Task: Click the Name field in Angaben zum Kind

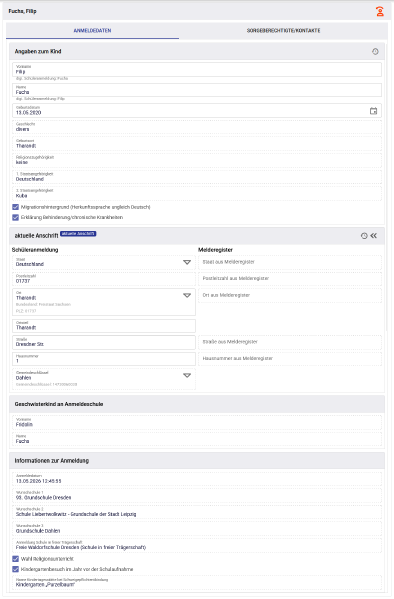Action: [x=197, y=90]
